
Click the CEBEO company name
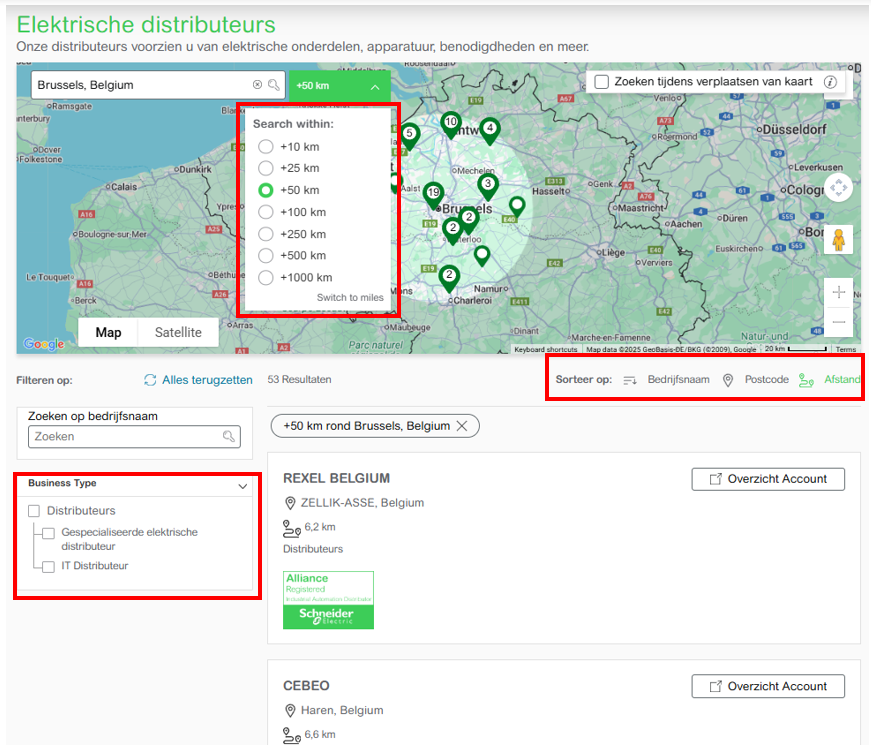(306, 686)
